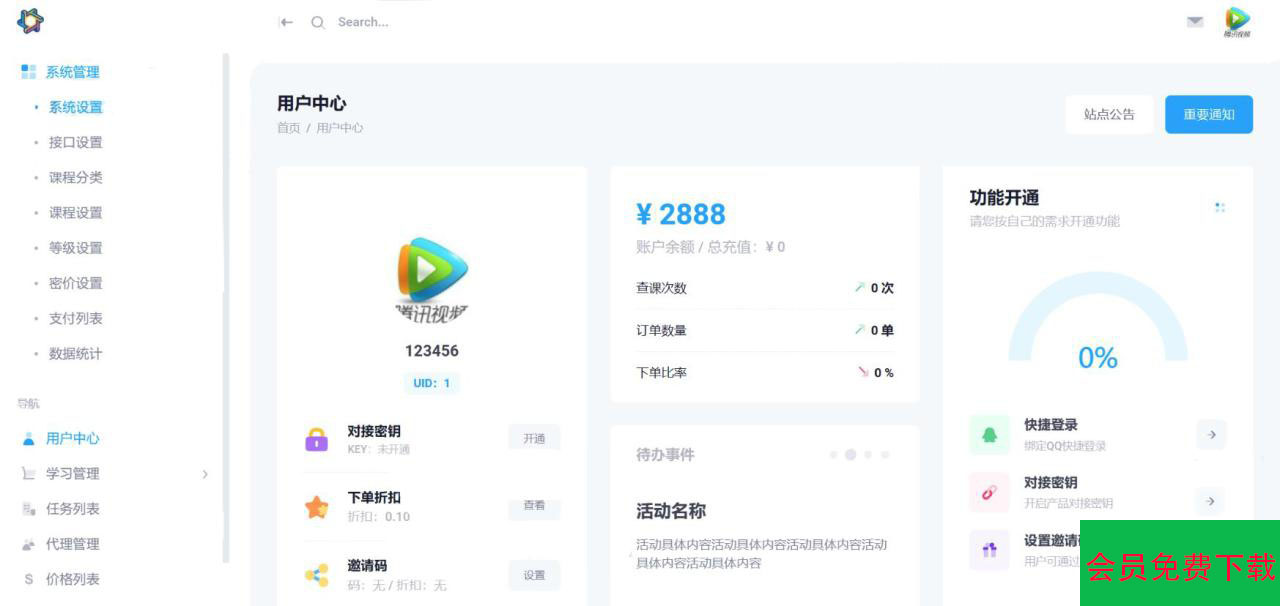
Task: Click the sidebar collapse arrow icon
Action: tap(286, 22)
